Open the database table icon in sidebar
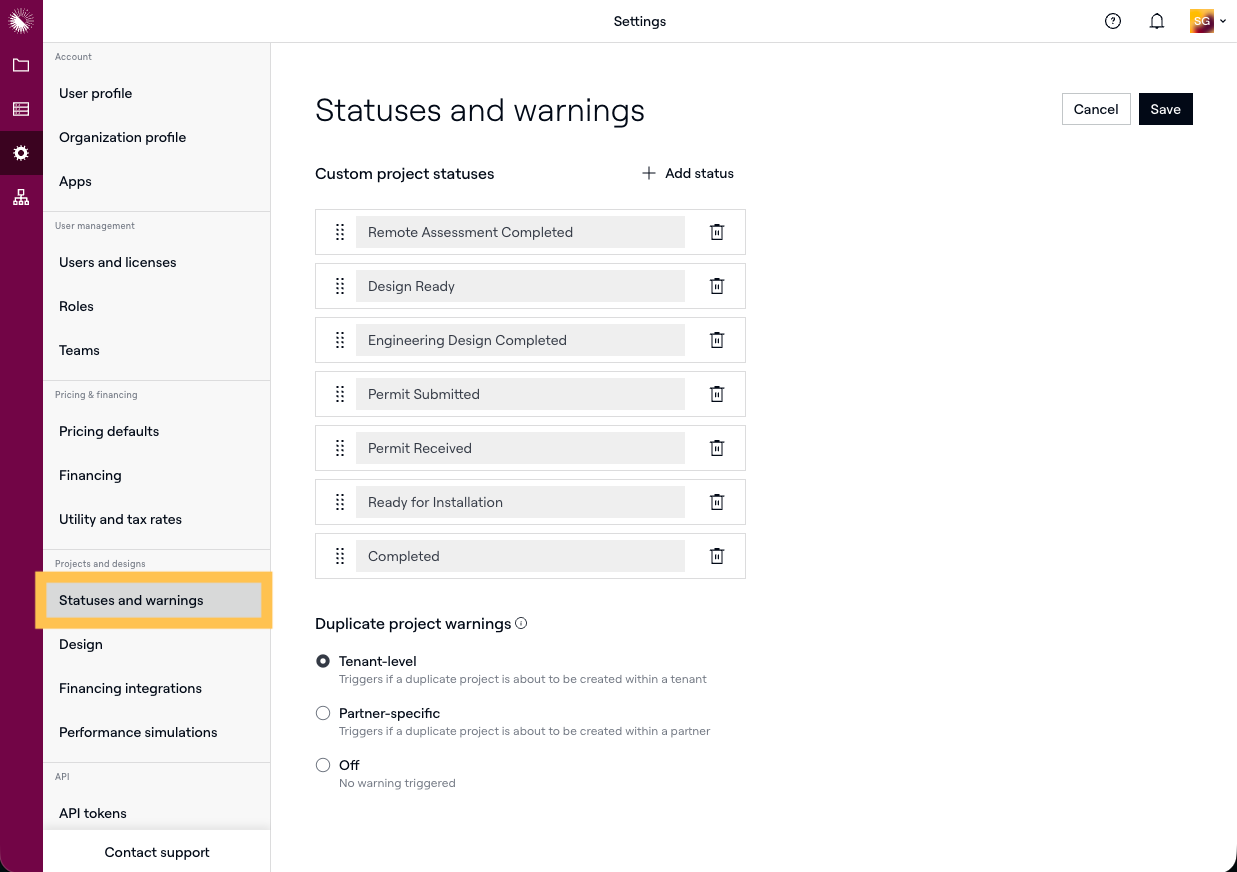The width and height of the screenshot is (1237, 872). pos(21,109)
